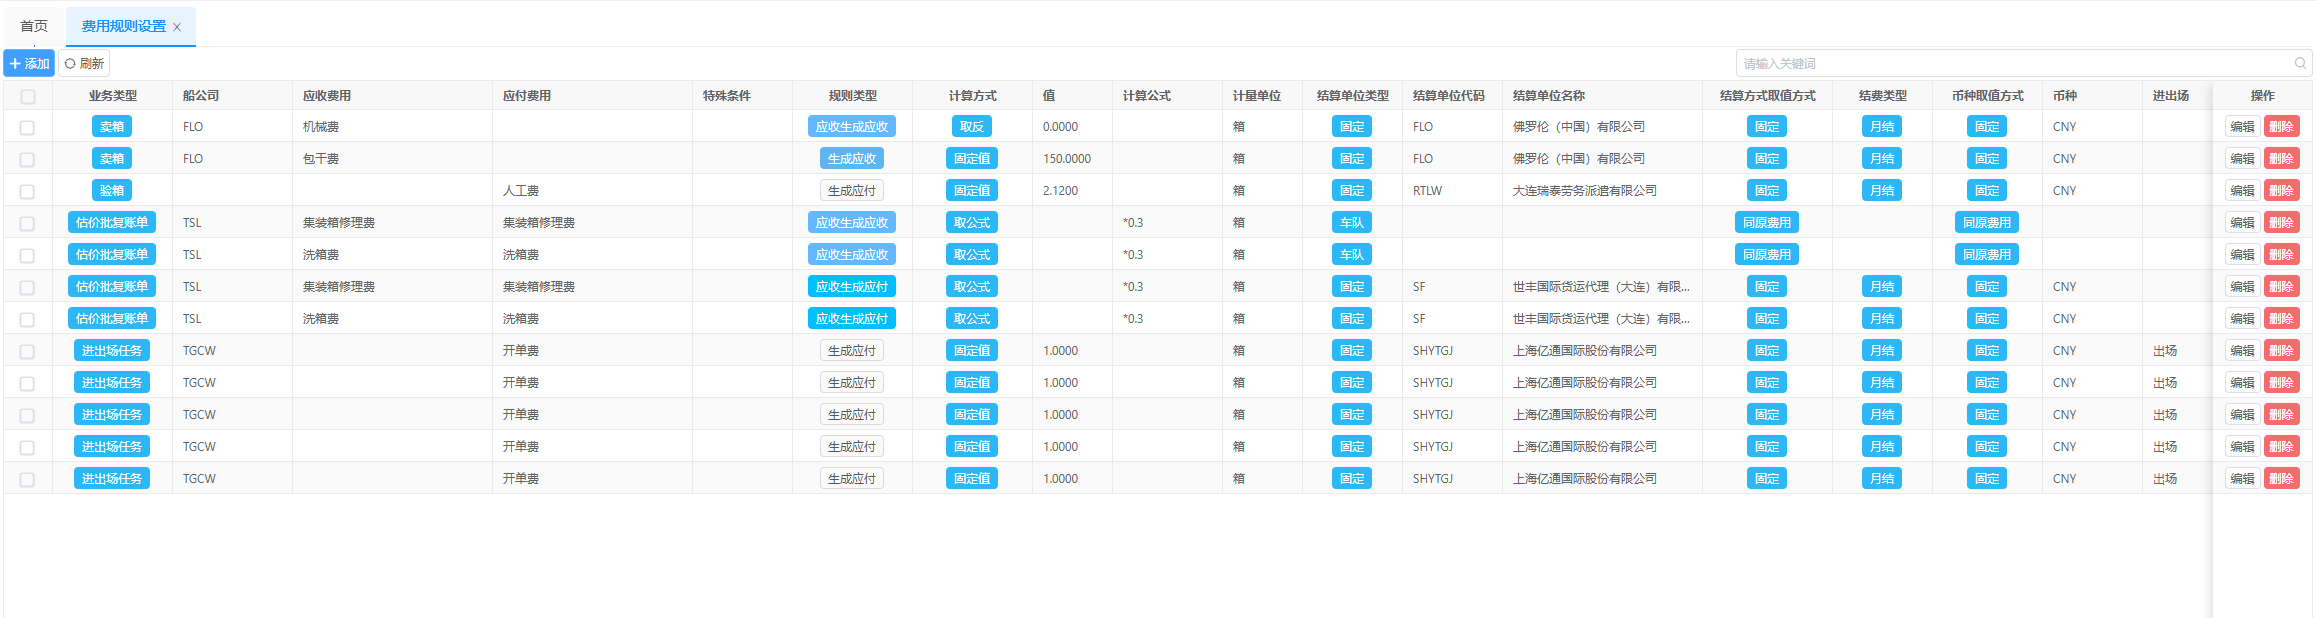Delete the last 开单费 rule row
Image resolution: width=2316 pixels, height=618 pixels.
tap(2281, 479)
